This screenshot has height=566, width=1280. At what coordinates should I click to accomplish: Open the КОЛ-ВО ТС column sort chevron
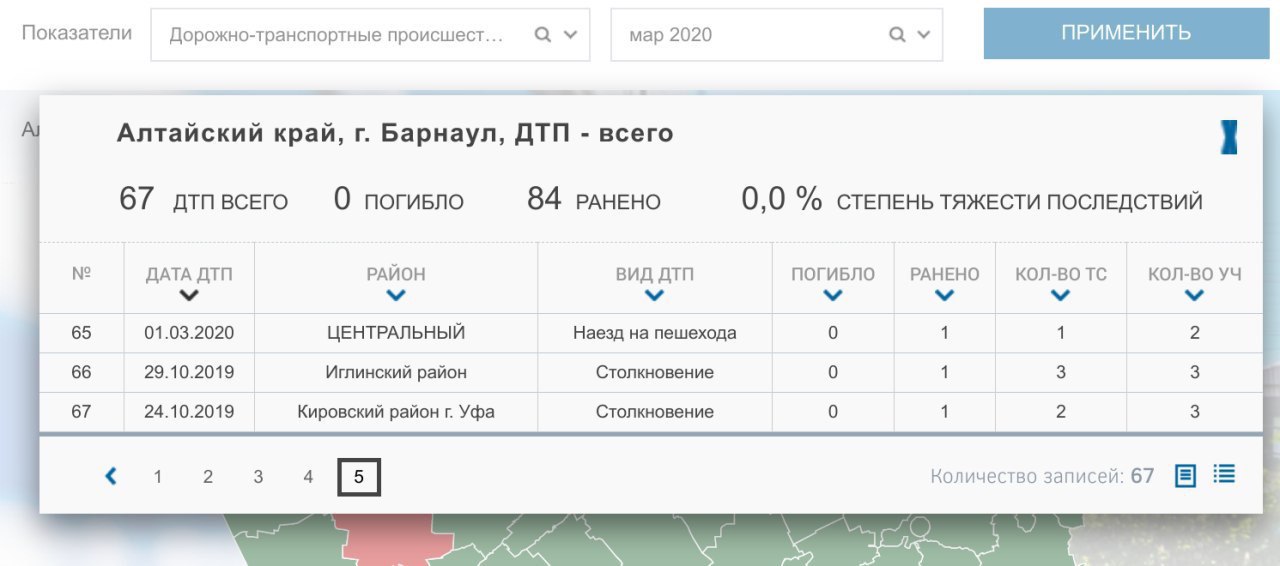[1061, 295]
